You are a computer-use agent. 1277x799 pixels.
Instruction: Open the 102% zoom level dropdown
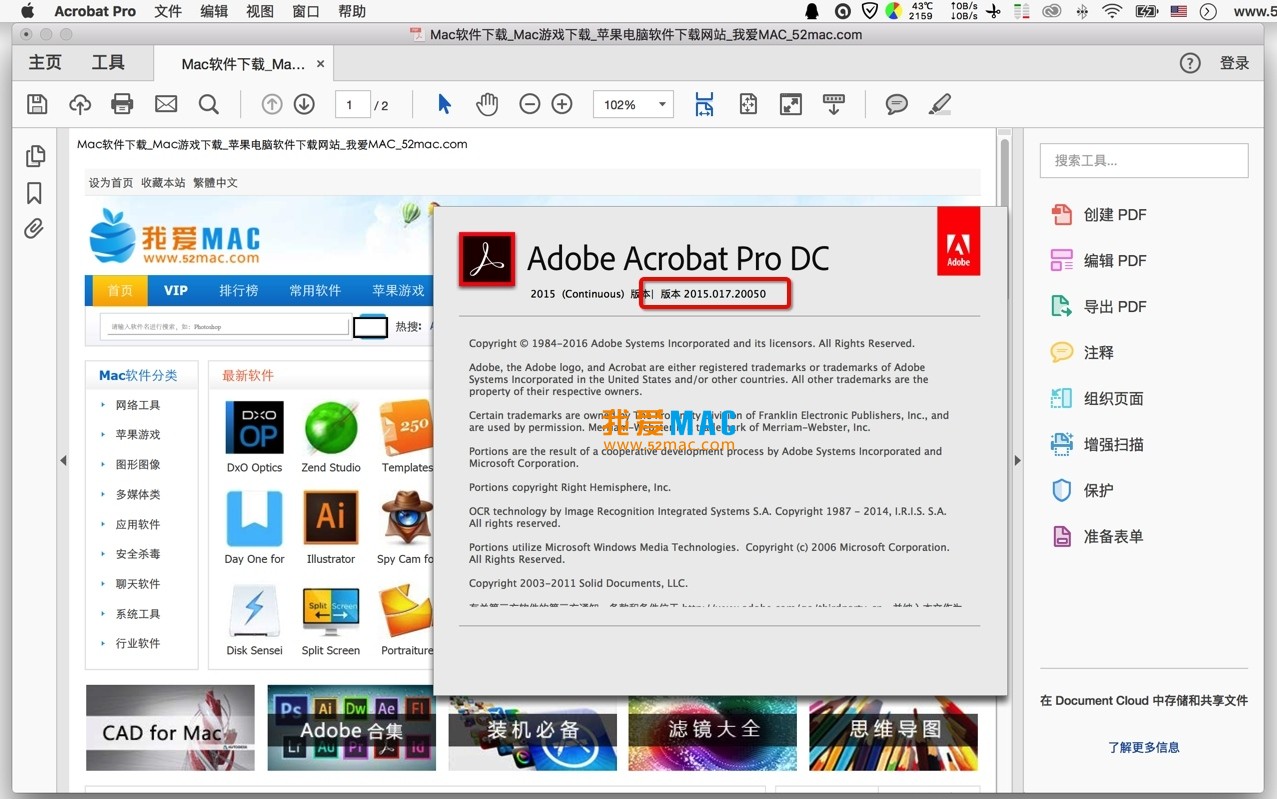(633, 104)
